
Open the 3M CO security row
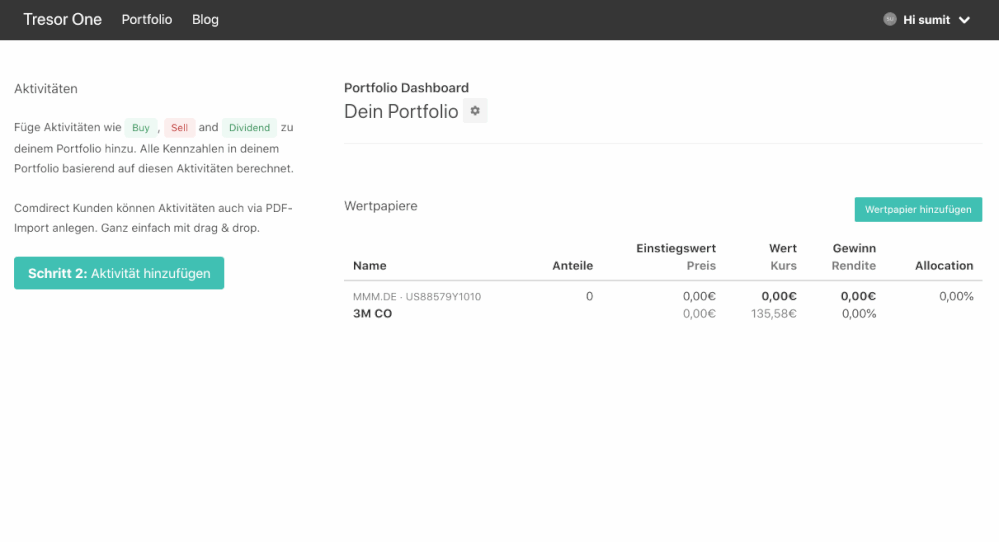(372, 314)
